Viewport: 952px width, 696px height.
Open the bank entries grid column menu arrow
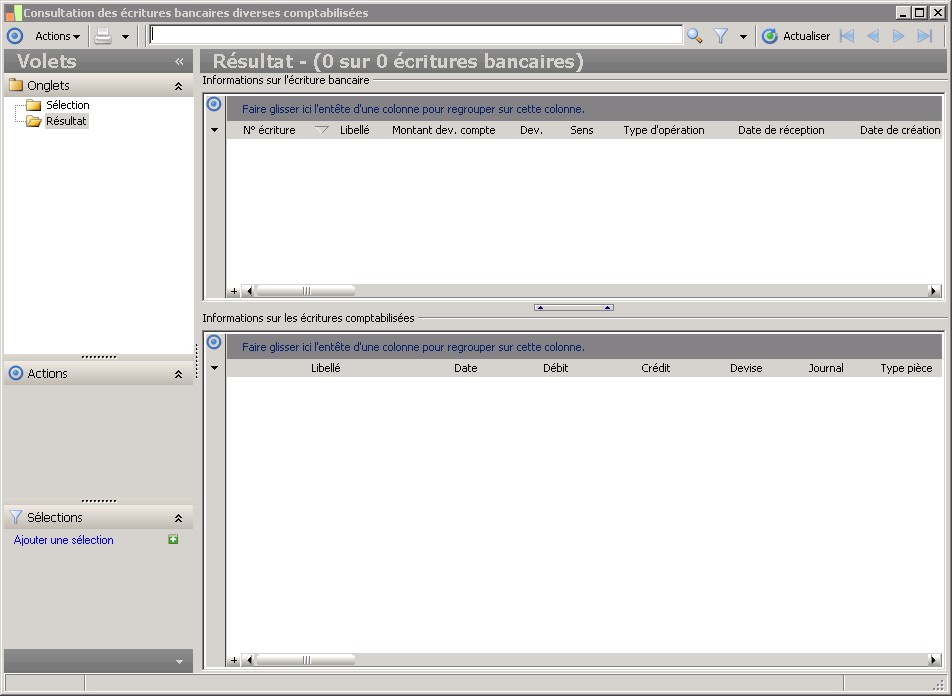[214, 130]
